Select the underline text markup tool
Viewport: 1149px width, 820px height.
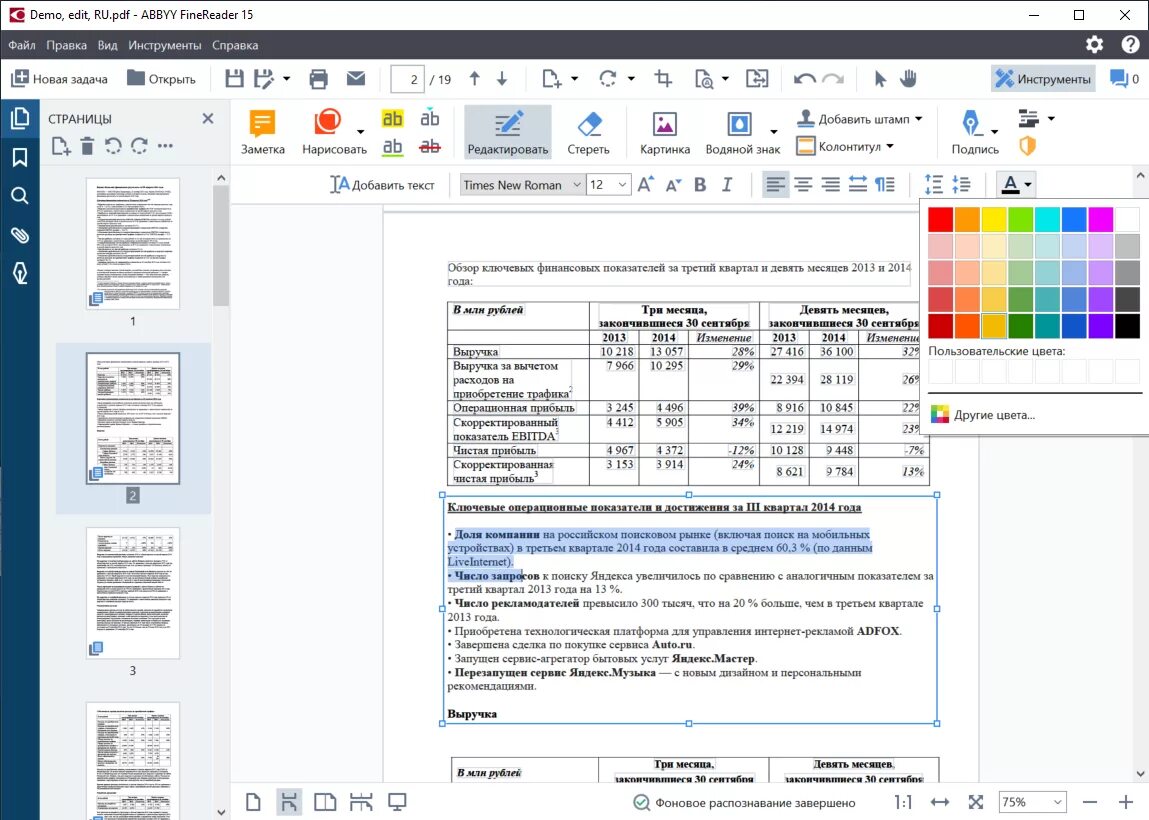pos(393,147)
